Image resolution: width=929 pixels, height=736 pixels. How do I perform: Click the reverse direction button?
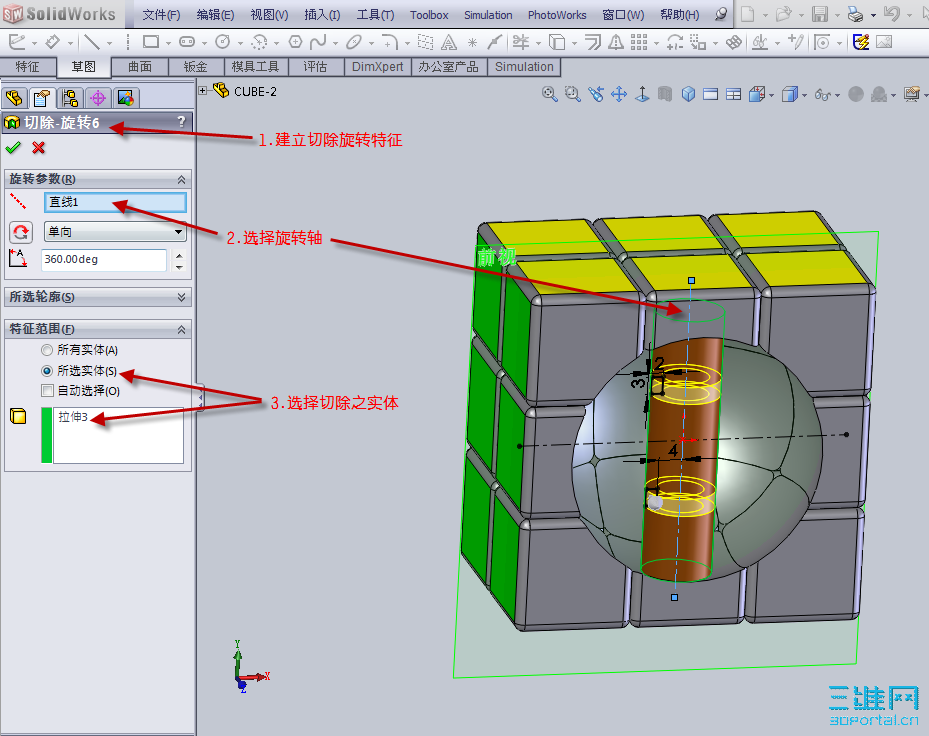pos(21,232)
